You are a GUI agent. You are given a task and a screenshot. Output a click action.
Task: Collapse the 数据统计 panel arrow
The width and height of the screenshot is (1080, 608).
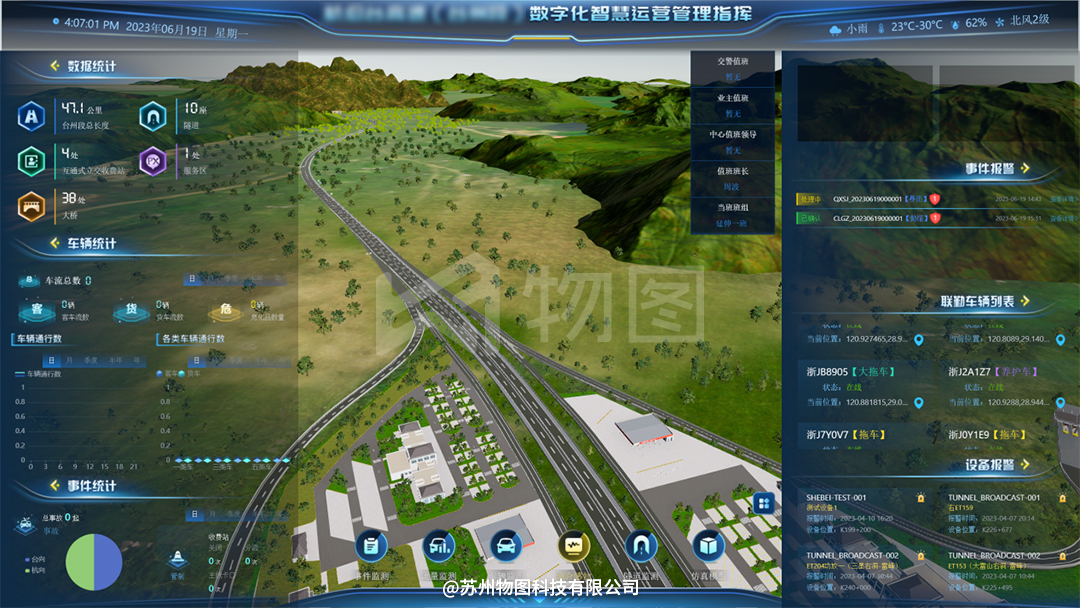point(55,67)
